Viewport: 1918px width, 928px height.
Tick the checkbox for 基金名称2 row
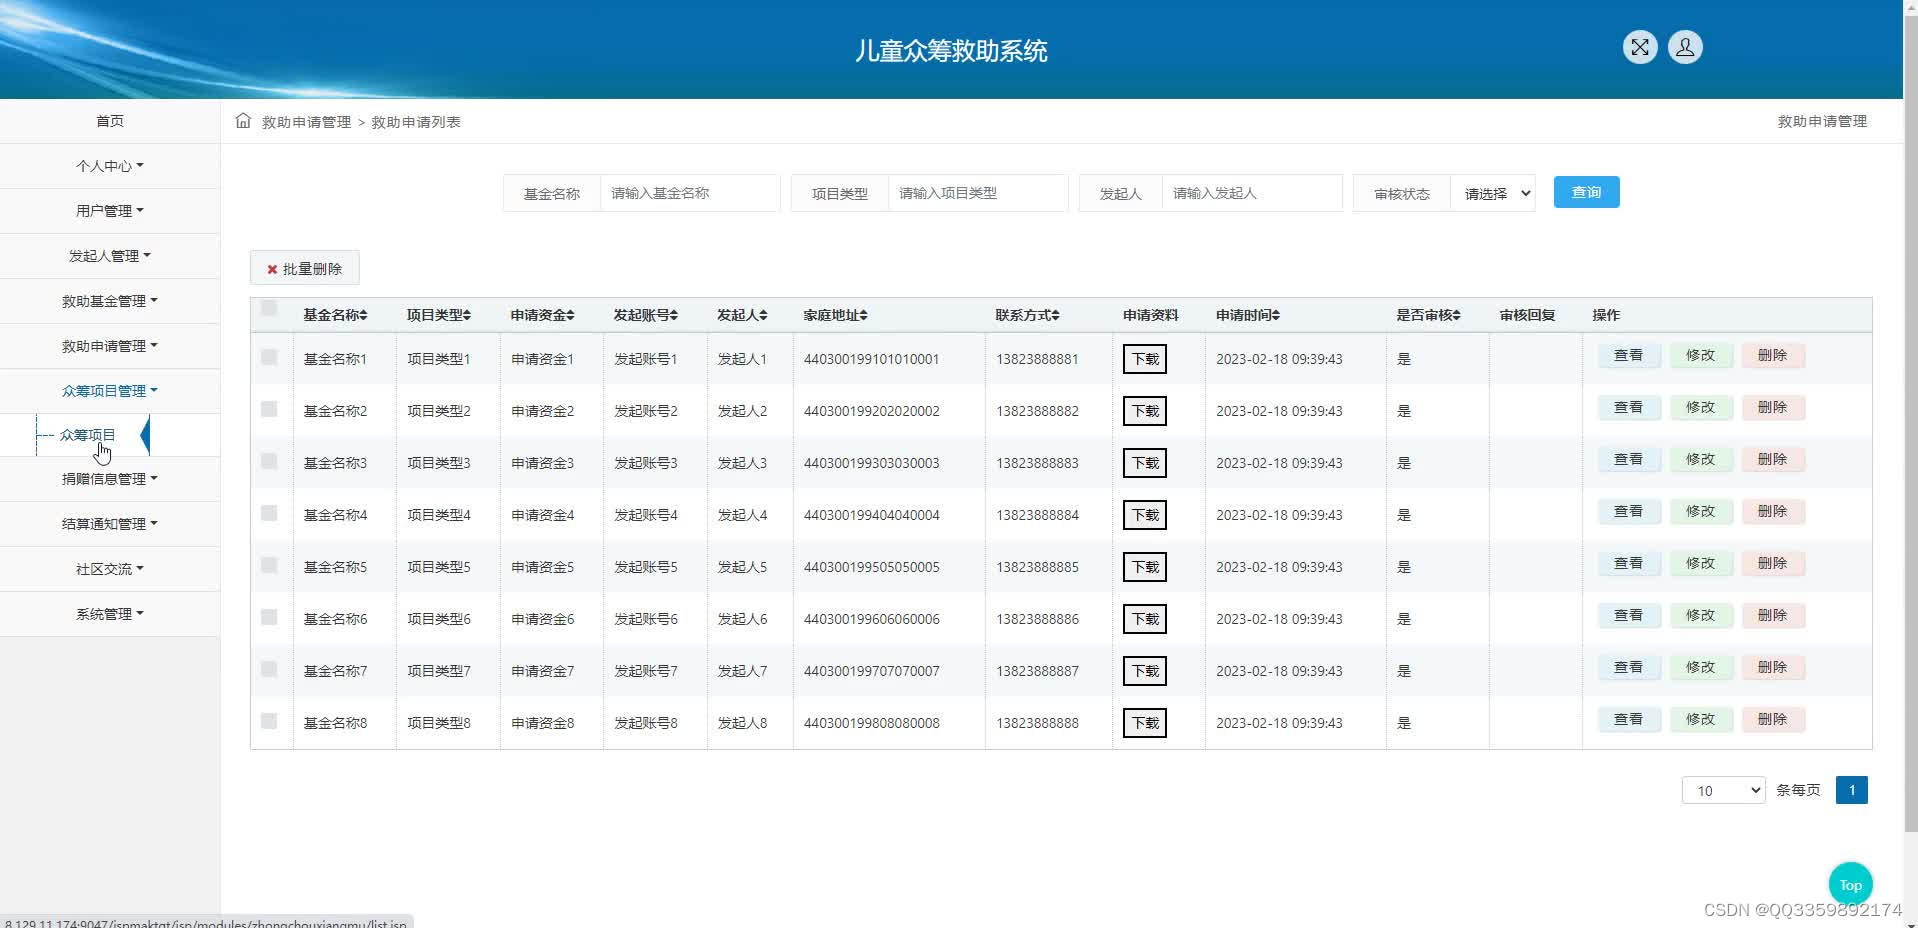tap(269, 409)
